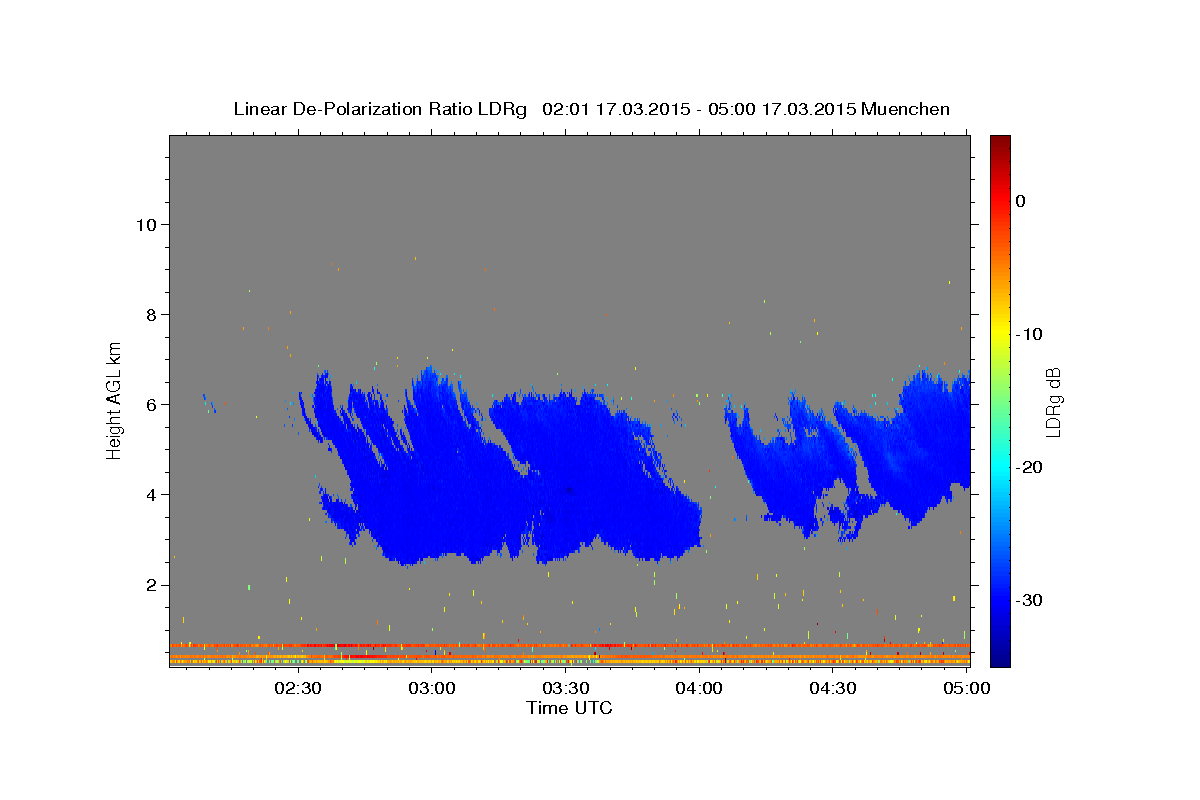1200x800 pixels.
Task: Click the dark red top of the colorbar
Action: coord(1000,145)
